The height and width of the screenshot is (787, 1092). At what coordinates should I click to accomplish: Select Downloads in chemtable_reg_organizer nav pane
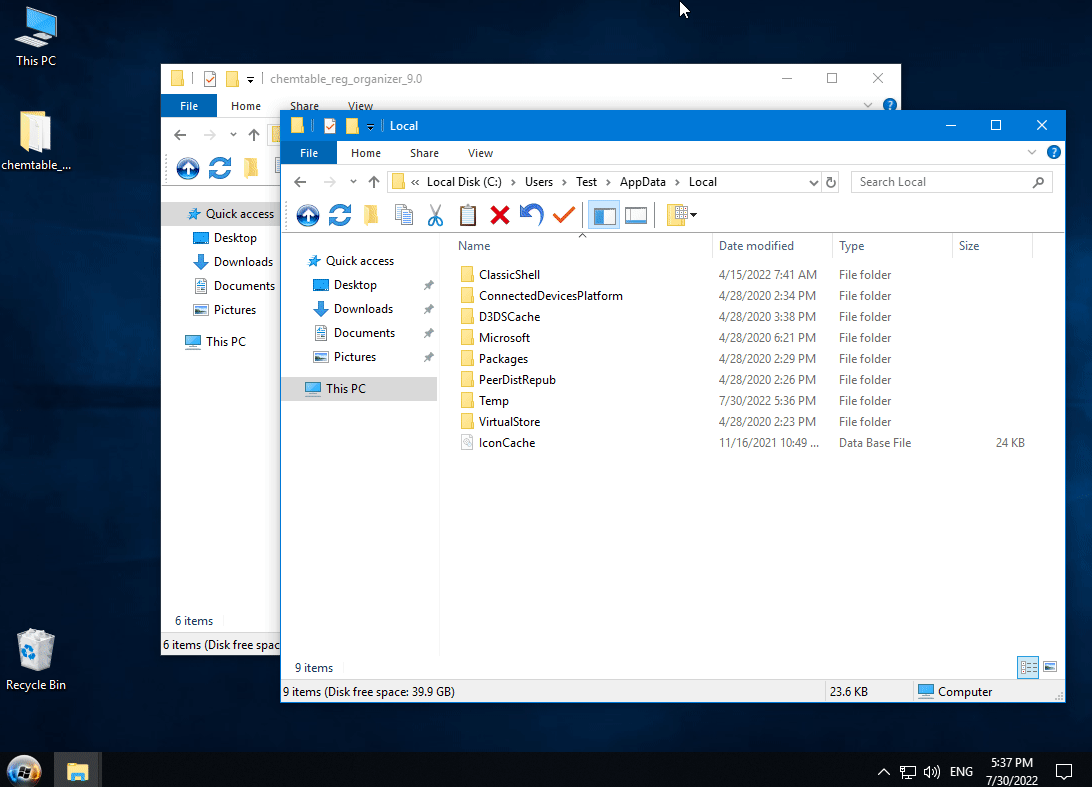pyautogui.click(x=243, y=262)
